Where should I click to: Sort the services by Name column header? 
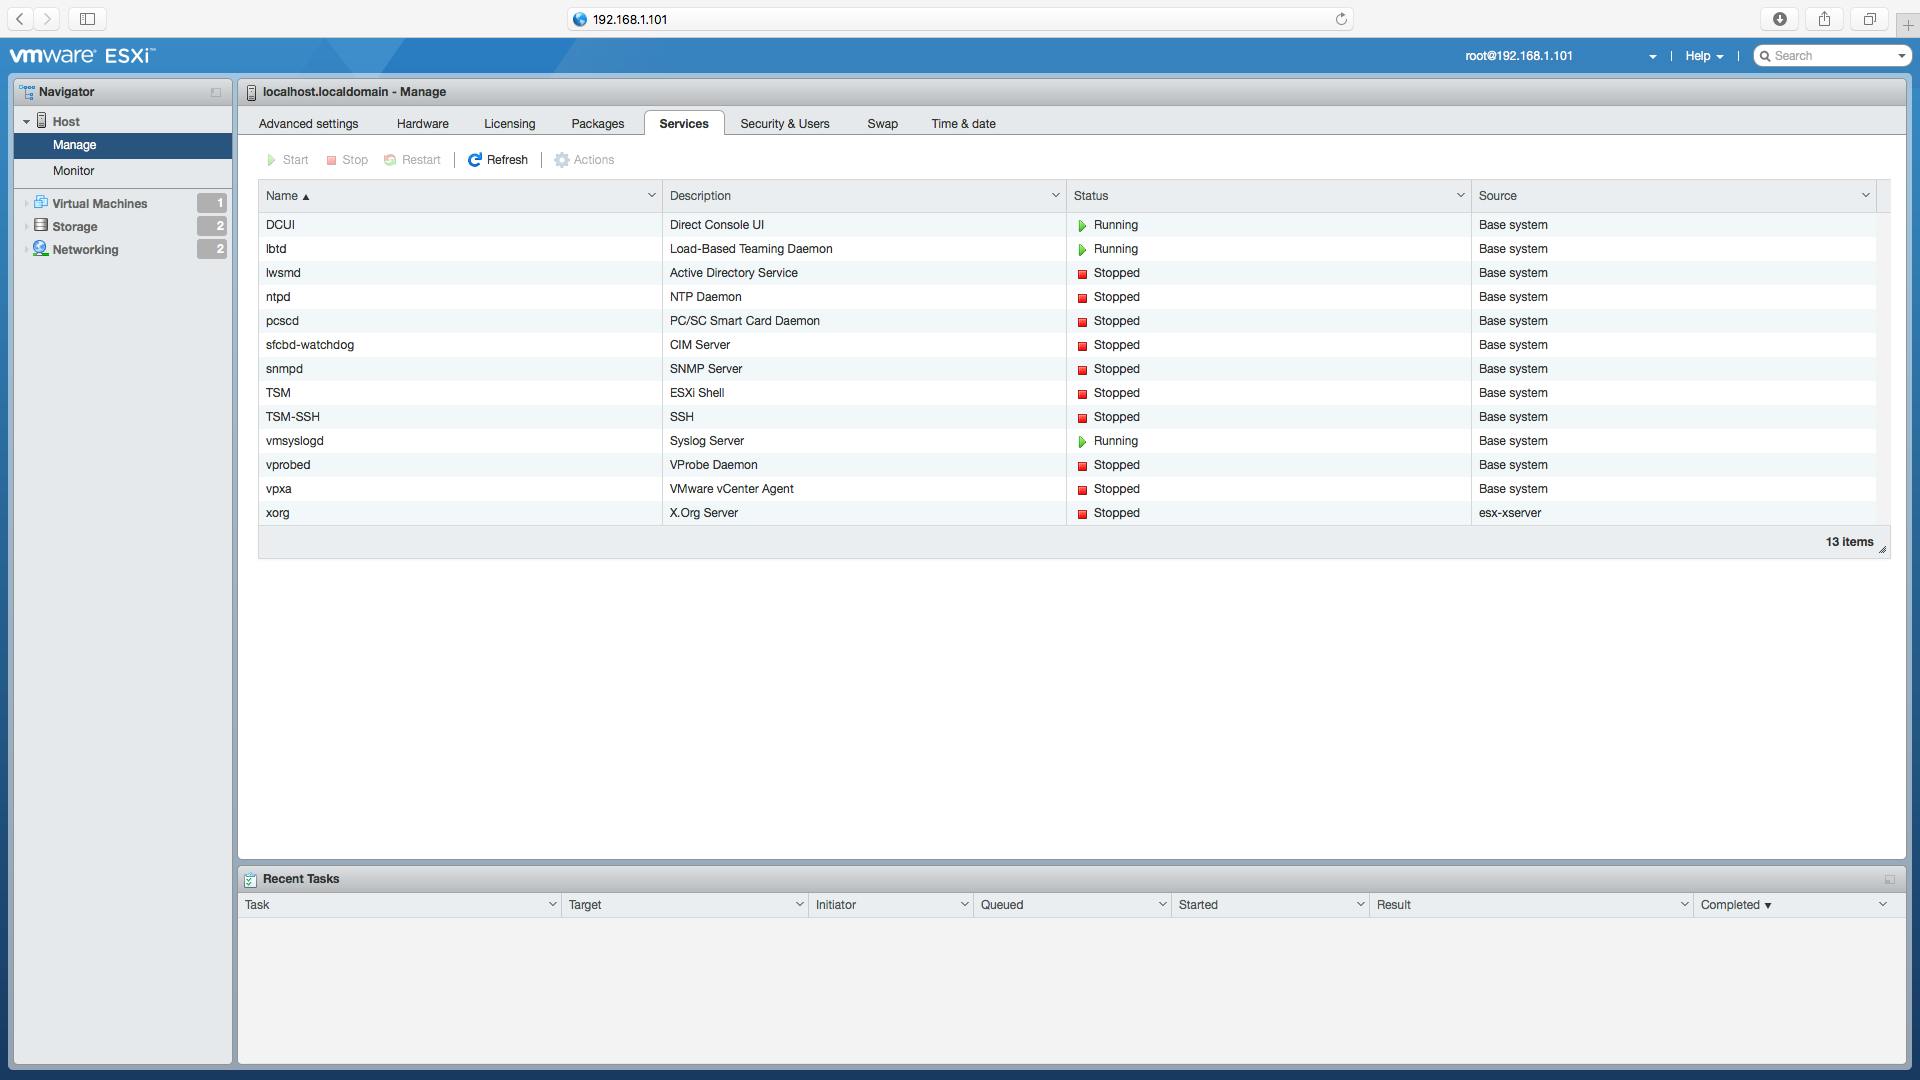[282, 196]
